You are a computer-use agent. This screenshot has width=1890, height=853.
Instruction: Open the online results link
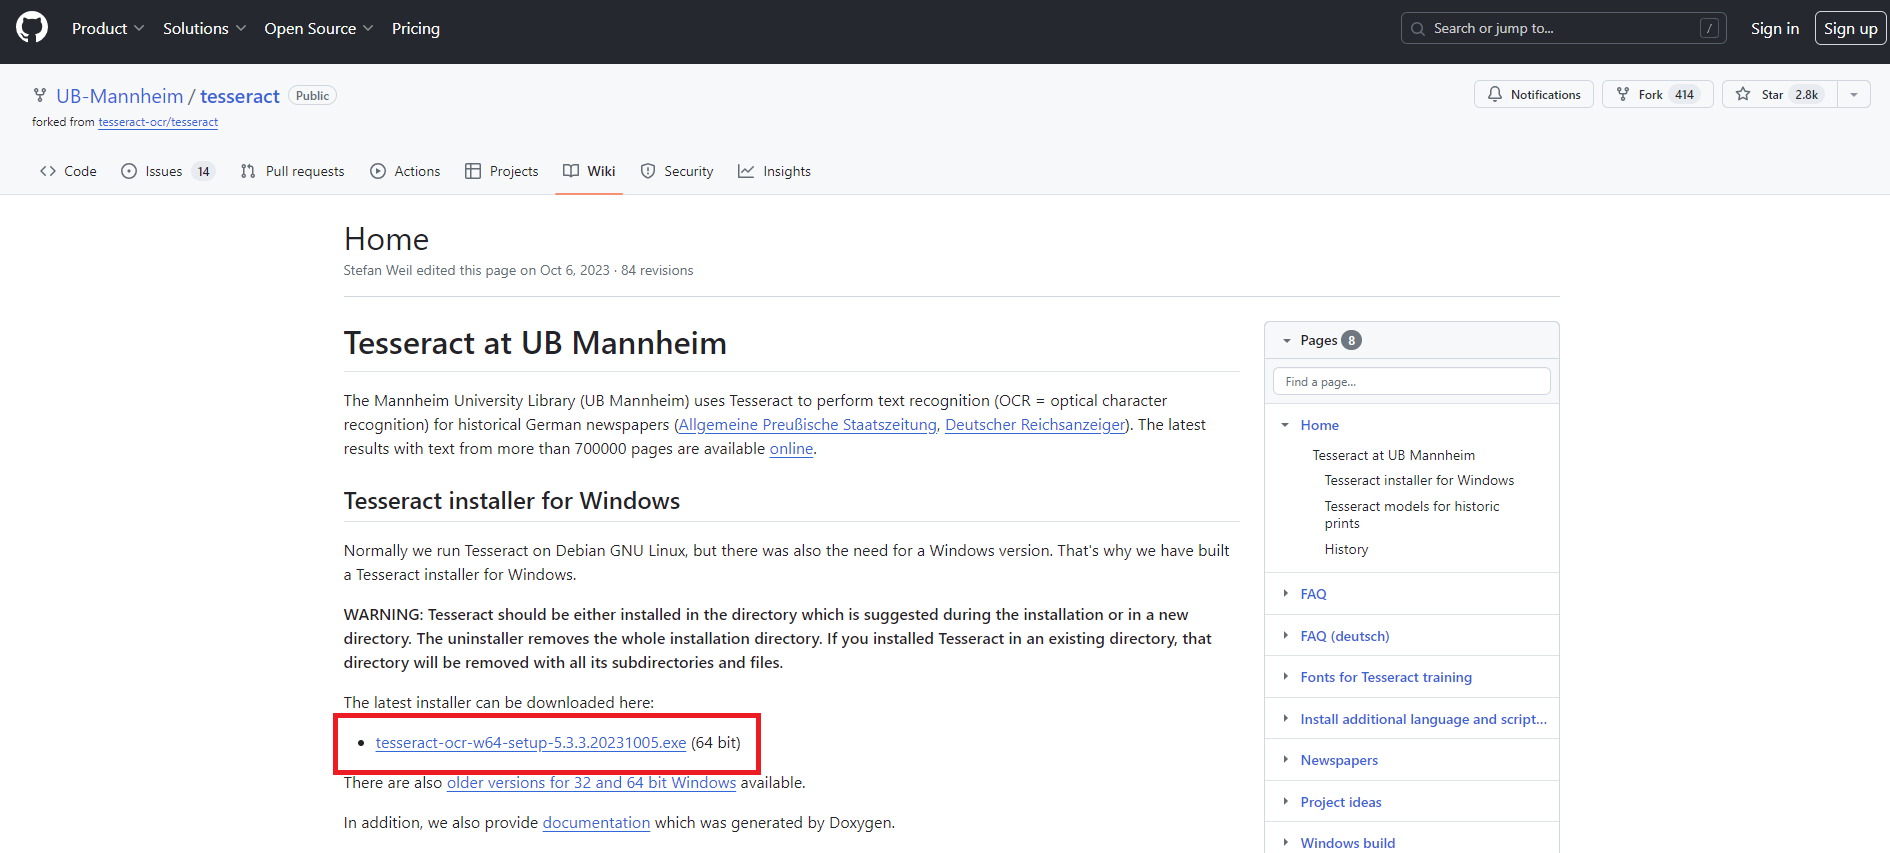[x=791, y=448]
